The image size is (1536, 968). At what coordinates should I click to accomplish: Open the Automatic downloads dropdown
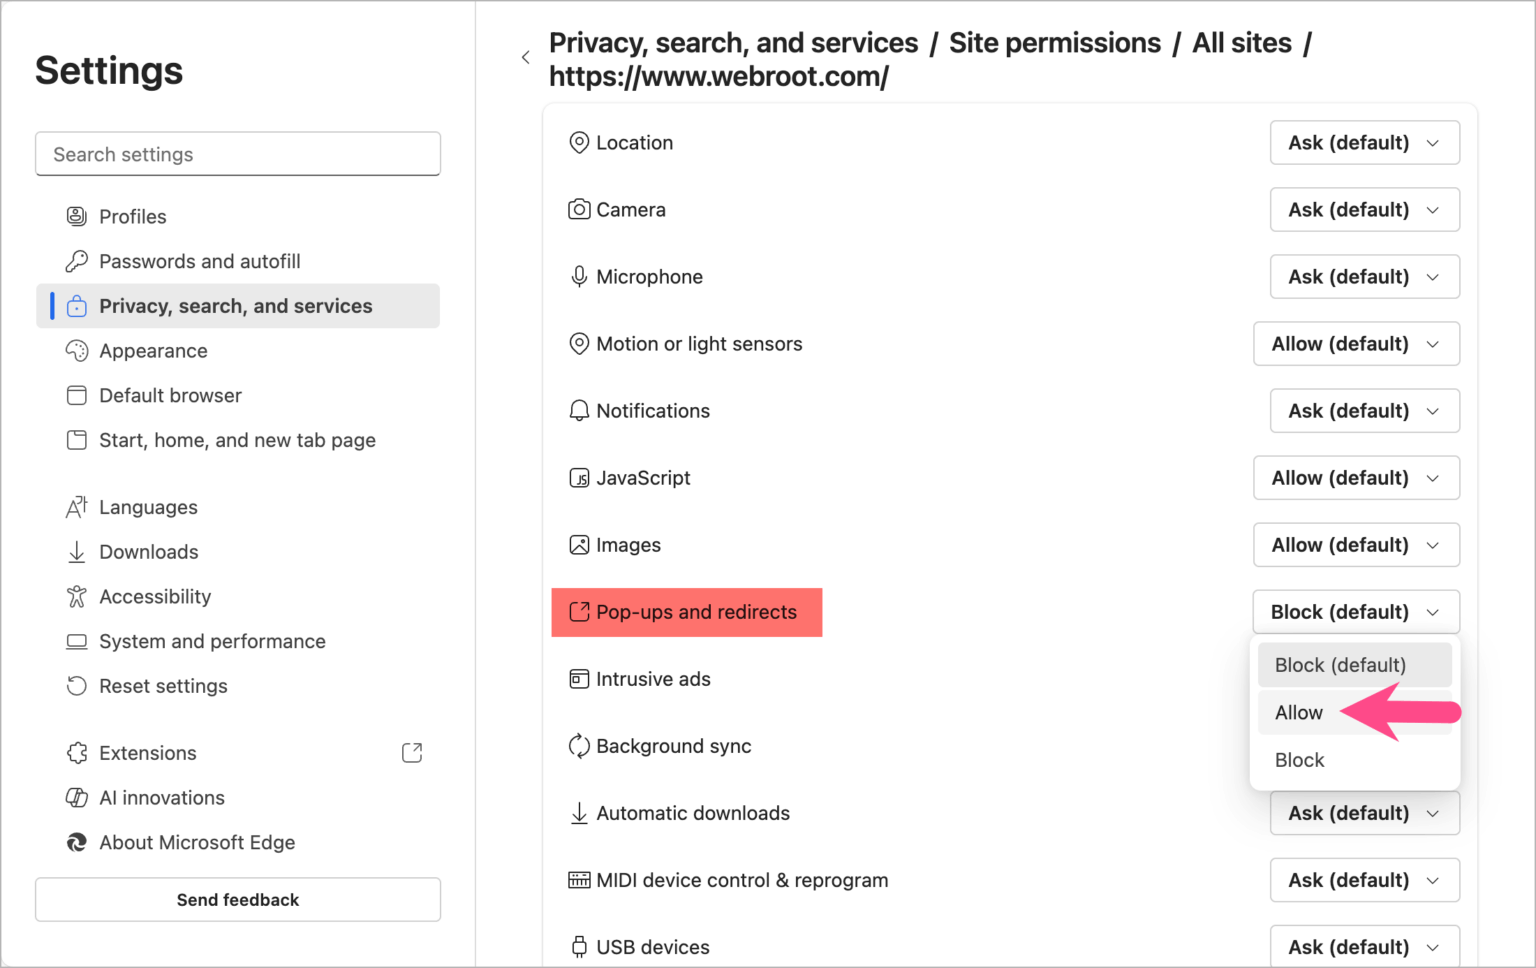[1364, 813]
